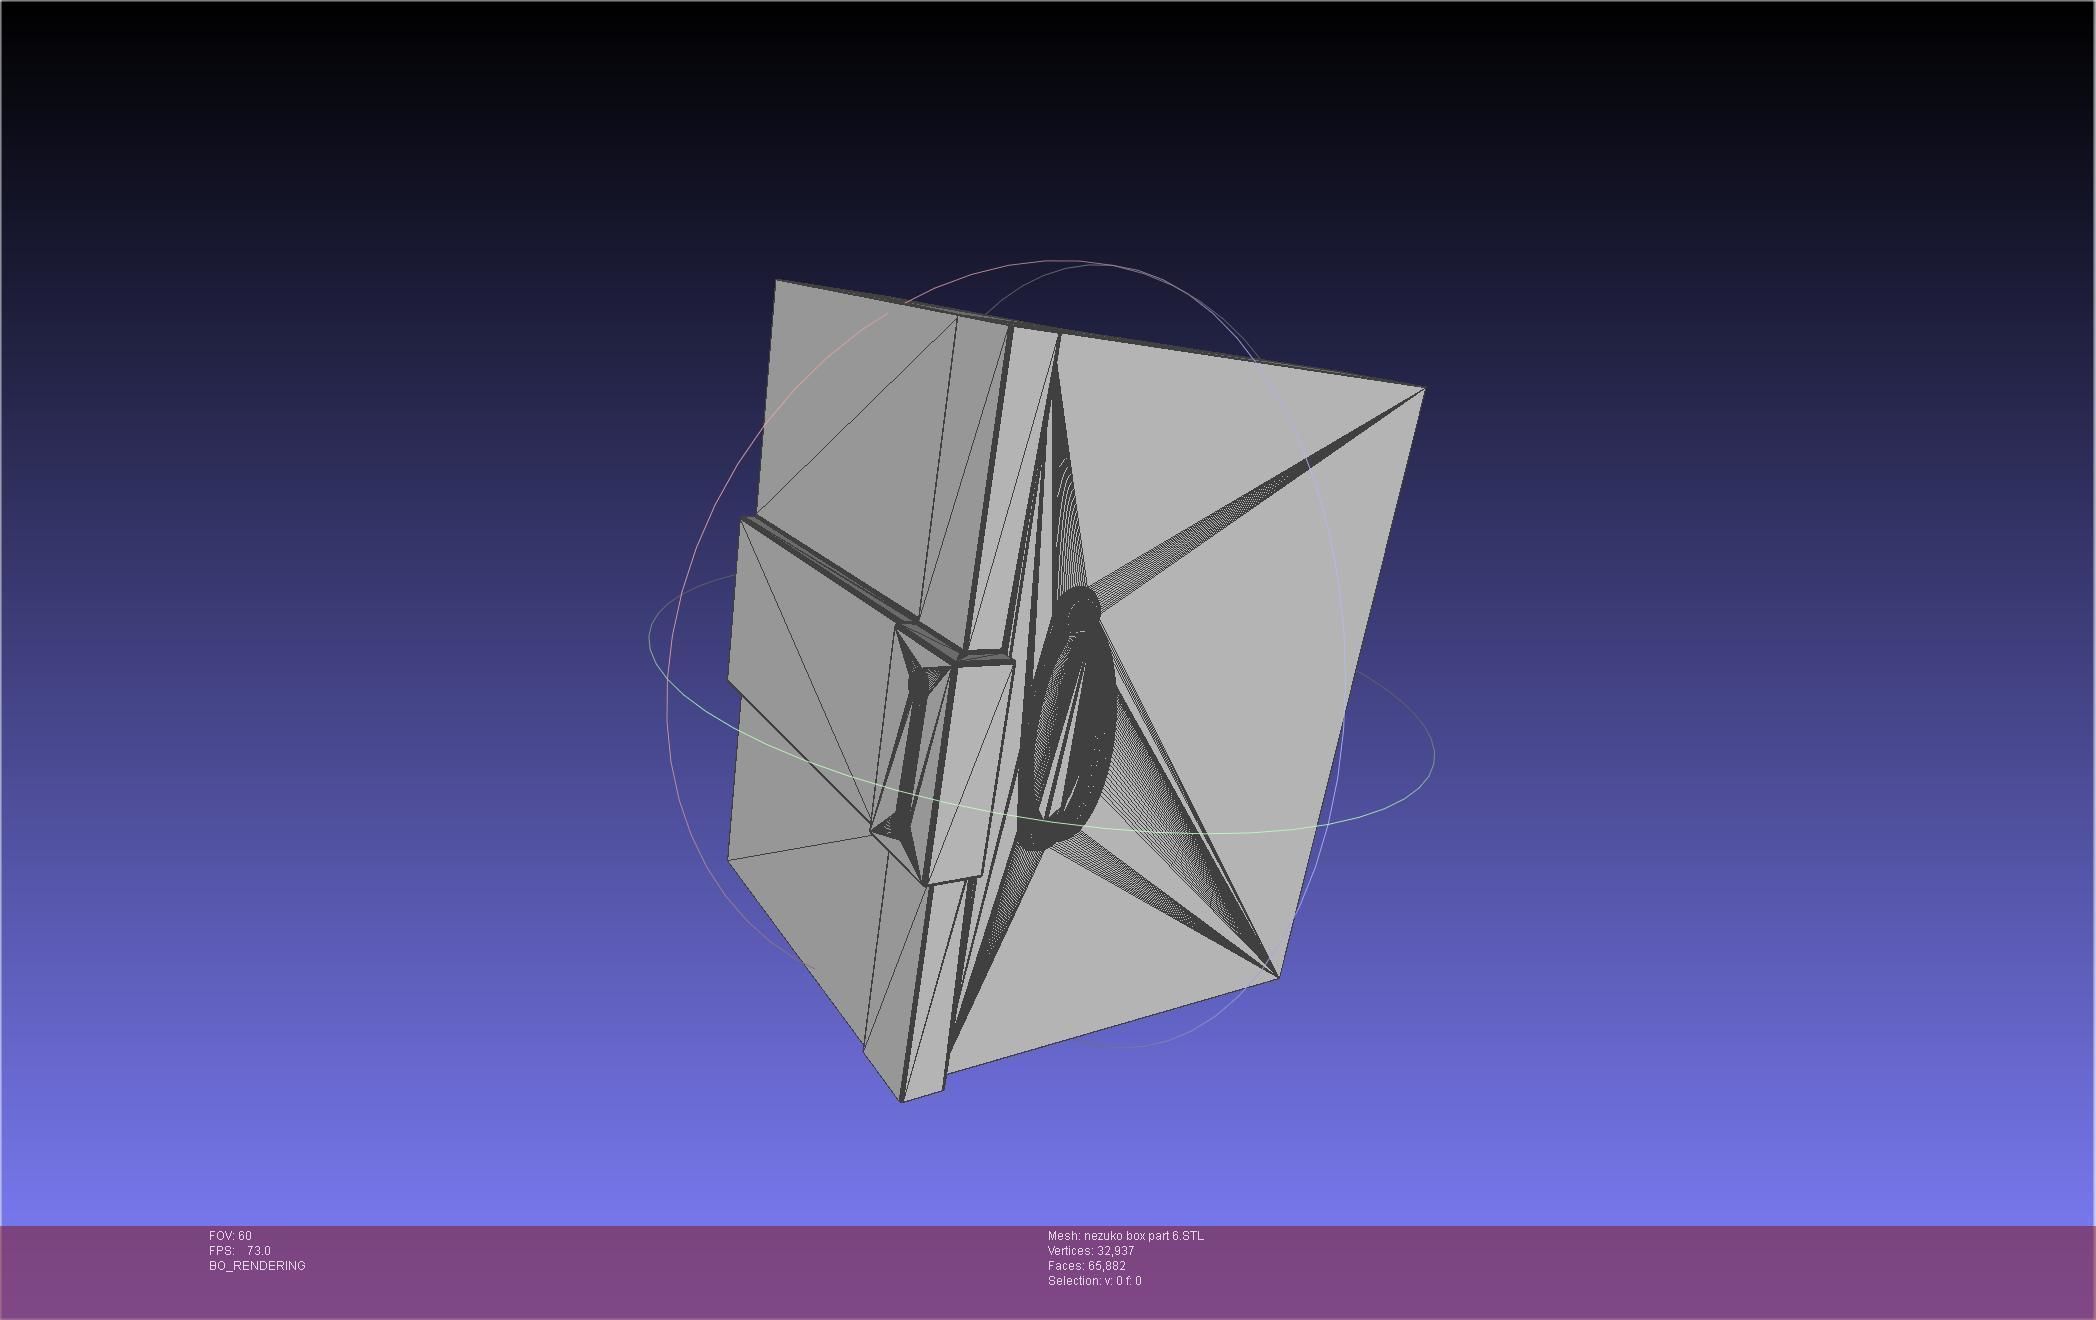Click the BO_RENDERING status label
The width and height of the screenshot is (2096, 1320).
point(257,1266)
